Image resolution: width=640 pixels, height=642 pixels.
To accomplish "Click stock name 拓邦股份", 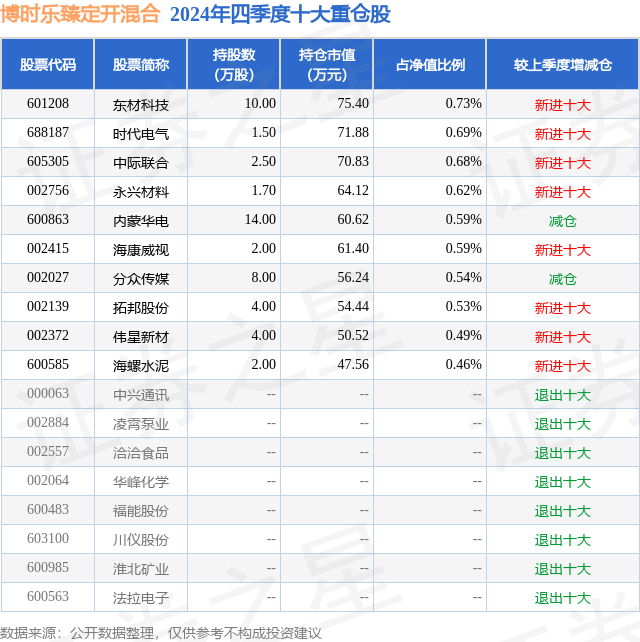I will pyautogui.click(x=141, y=308).
